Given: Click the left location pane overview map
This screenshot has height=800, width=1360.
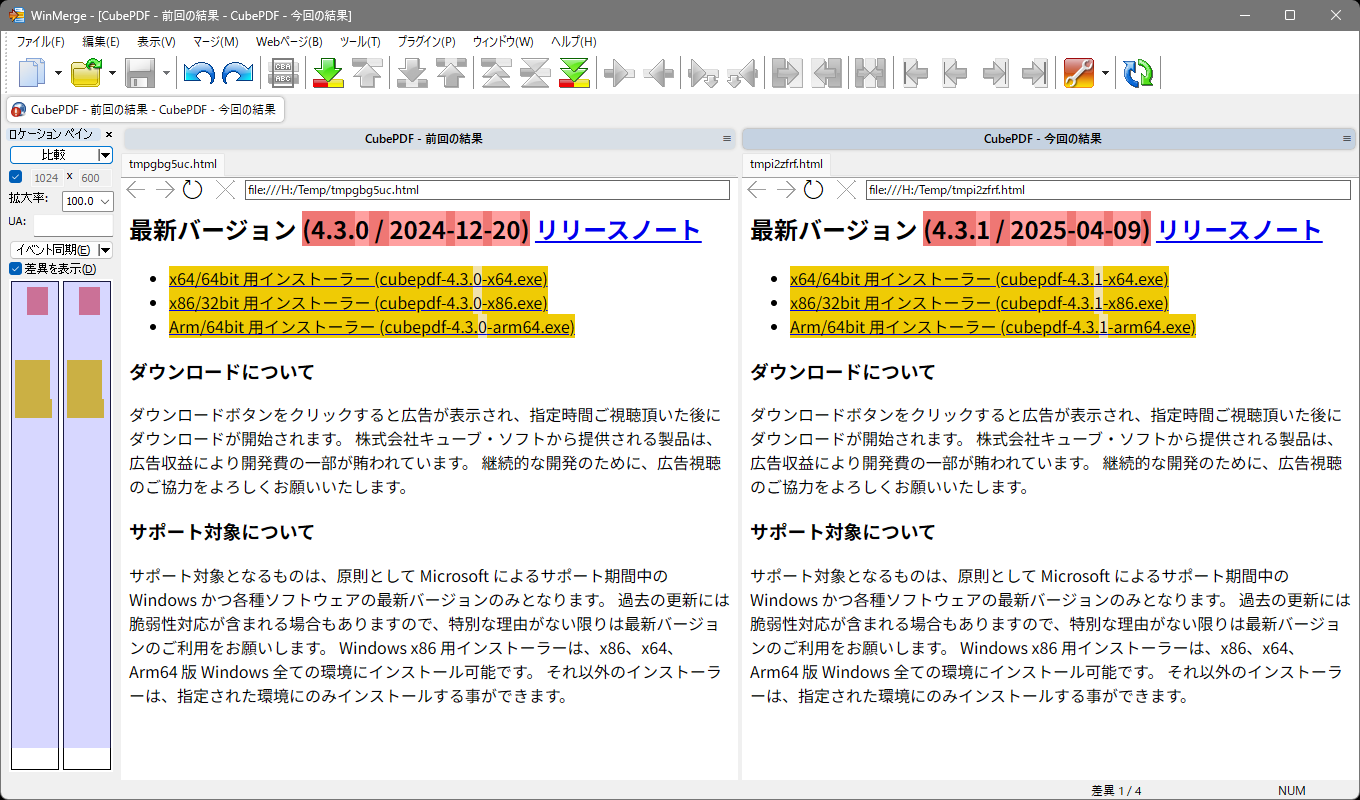Looking at the screenshot, I should pyautogui.click(x=35, y=526).
